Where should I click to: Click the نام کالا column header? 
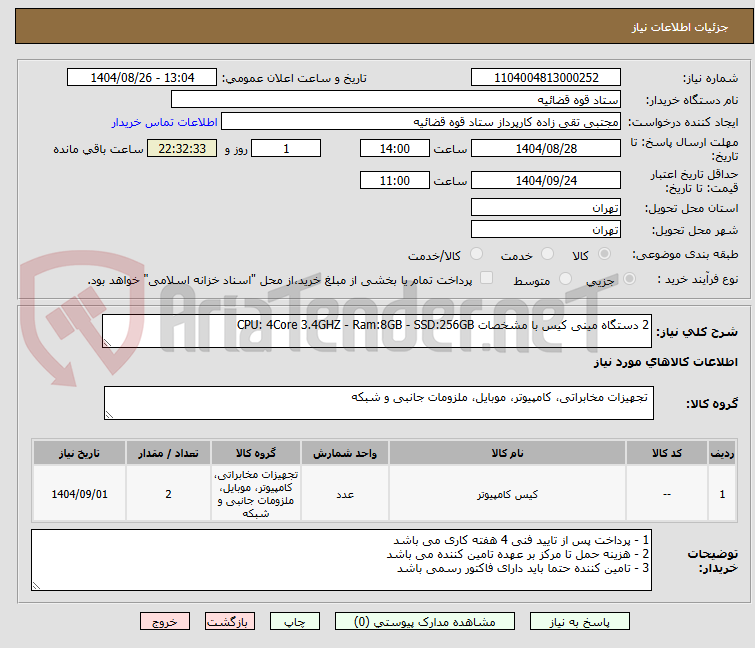tap(507, 453)
